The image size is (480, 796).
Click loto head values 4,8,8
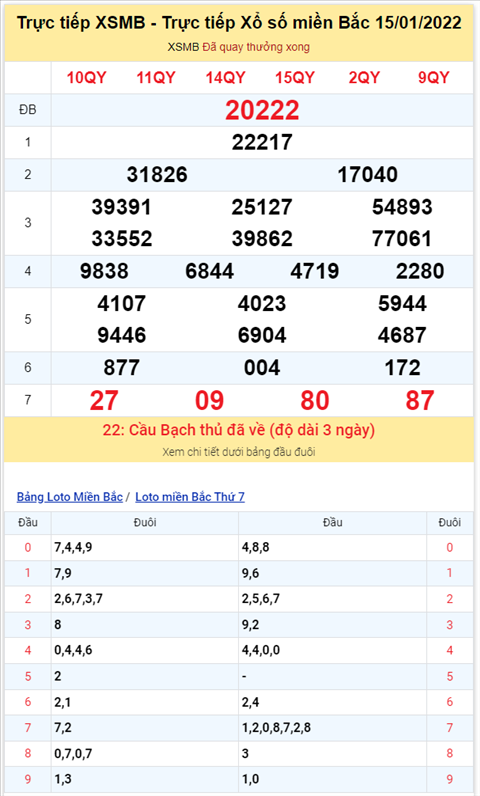(256, 547)
